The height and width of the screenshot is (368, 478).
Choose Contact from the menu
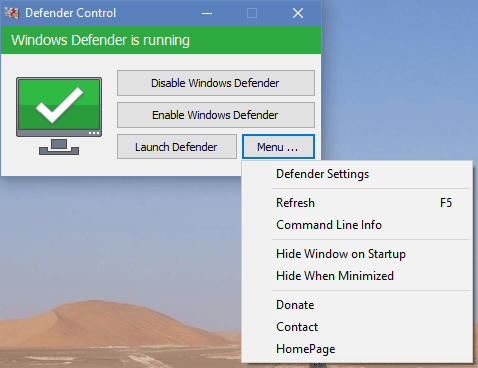[357, 327]
